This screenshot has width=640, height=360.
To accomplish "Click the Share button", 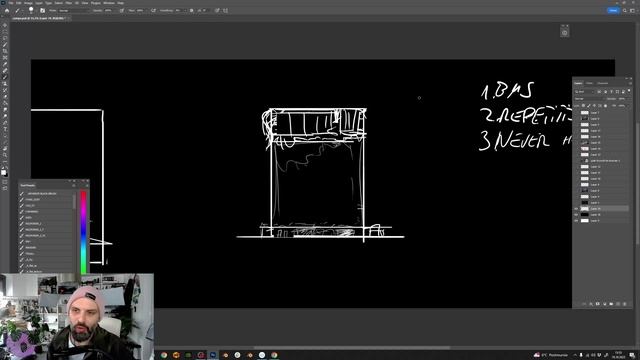I will [613, 11].
